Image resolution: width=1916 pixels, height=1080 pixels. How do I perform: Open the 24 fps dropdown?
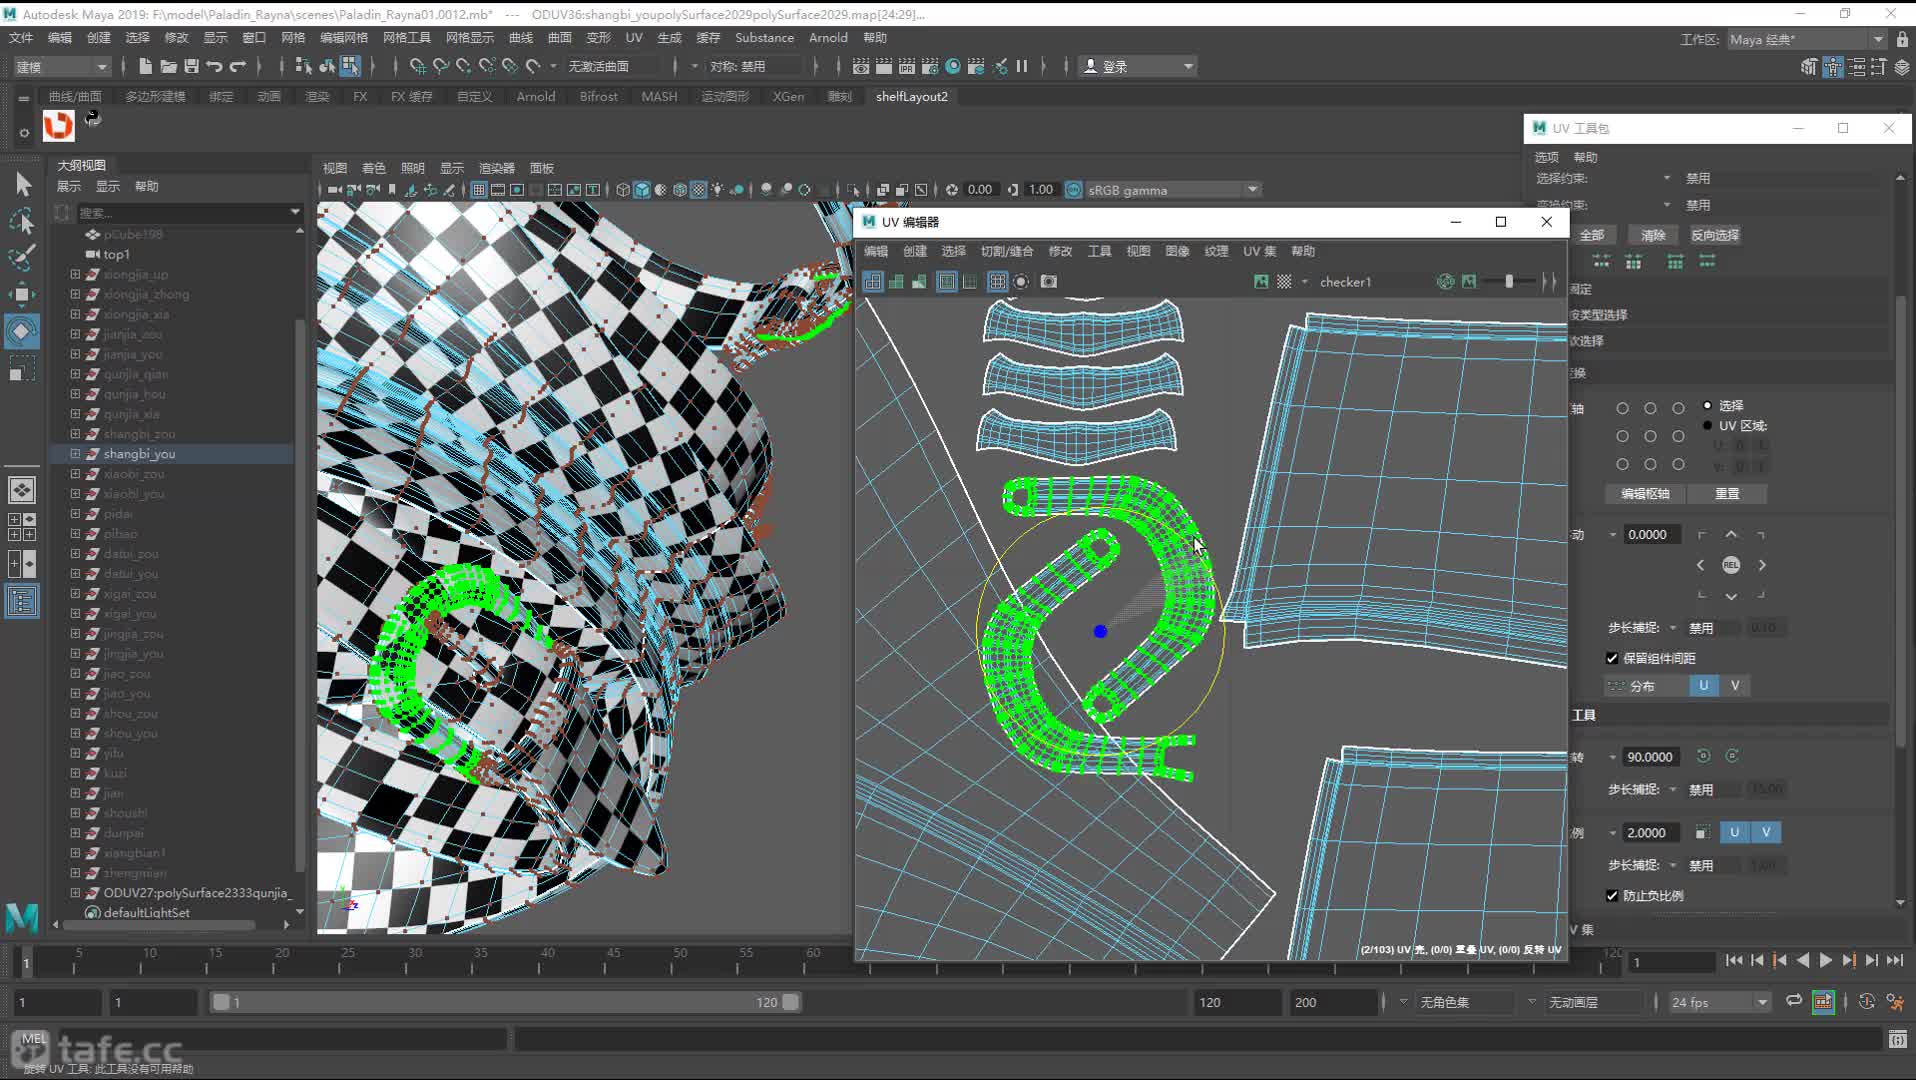click(1718, 1002)
